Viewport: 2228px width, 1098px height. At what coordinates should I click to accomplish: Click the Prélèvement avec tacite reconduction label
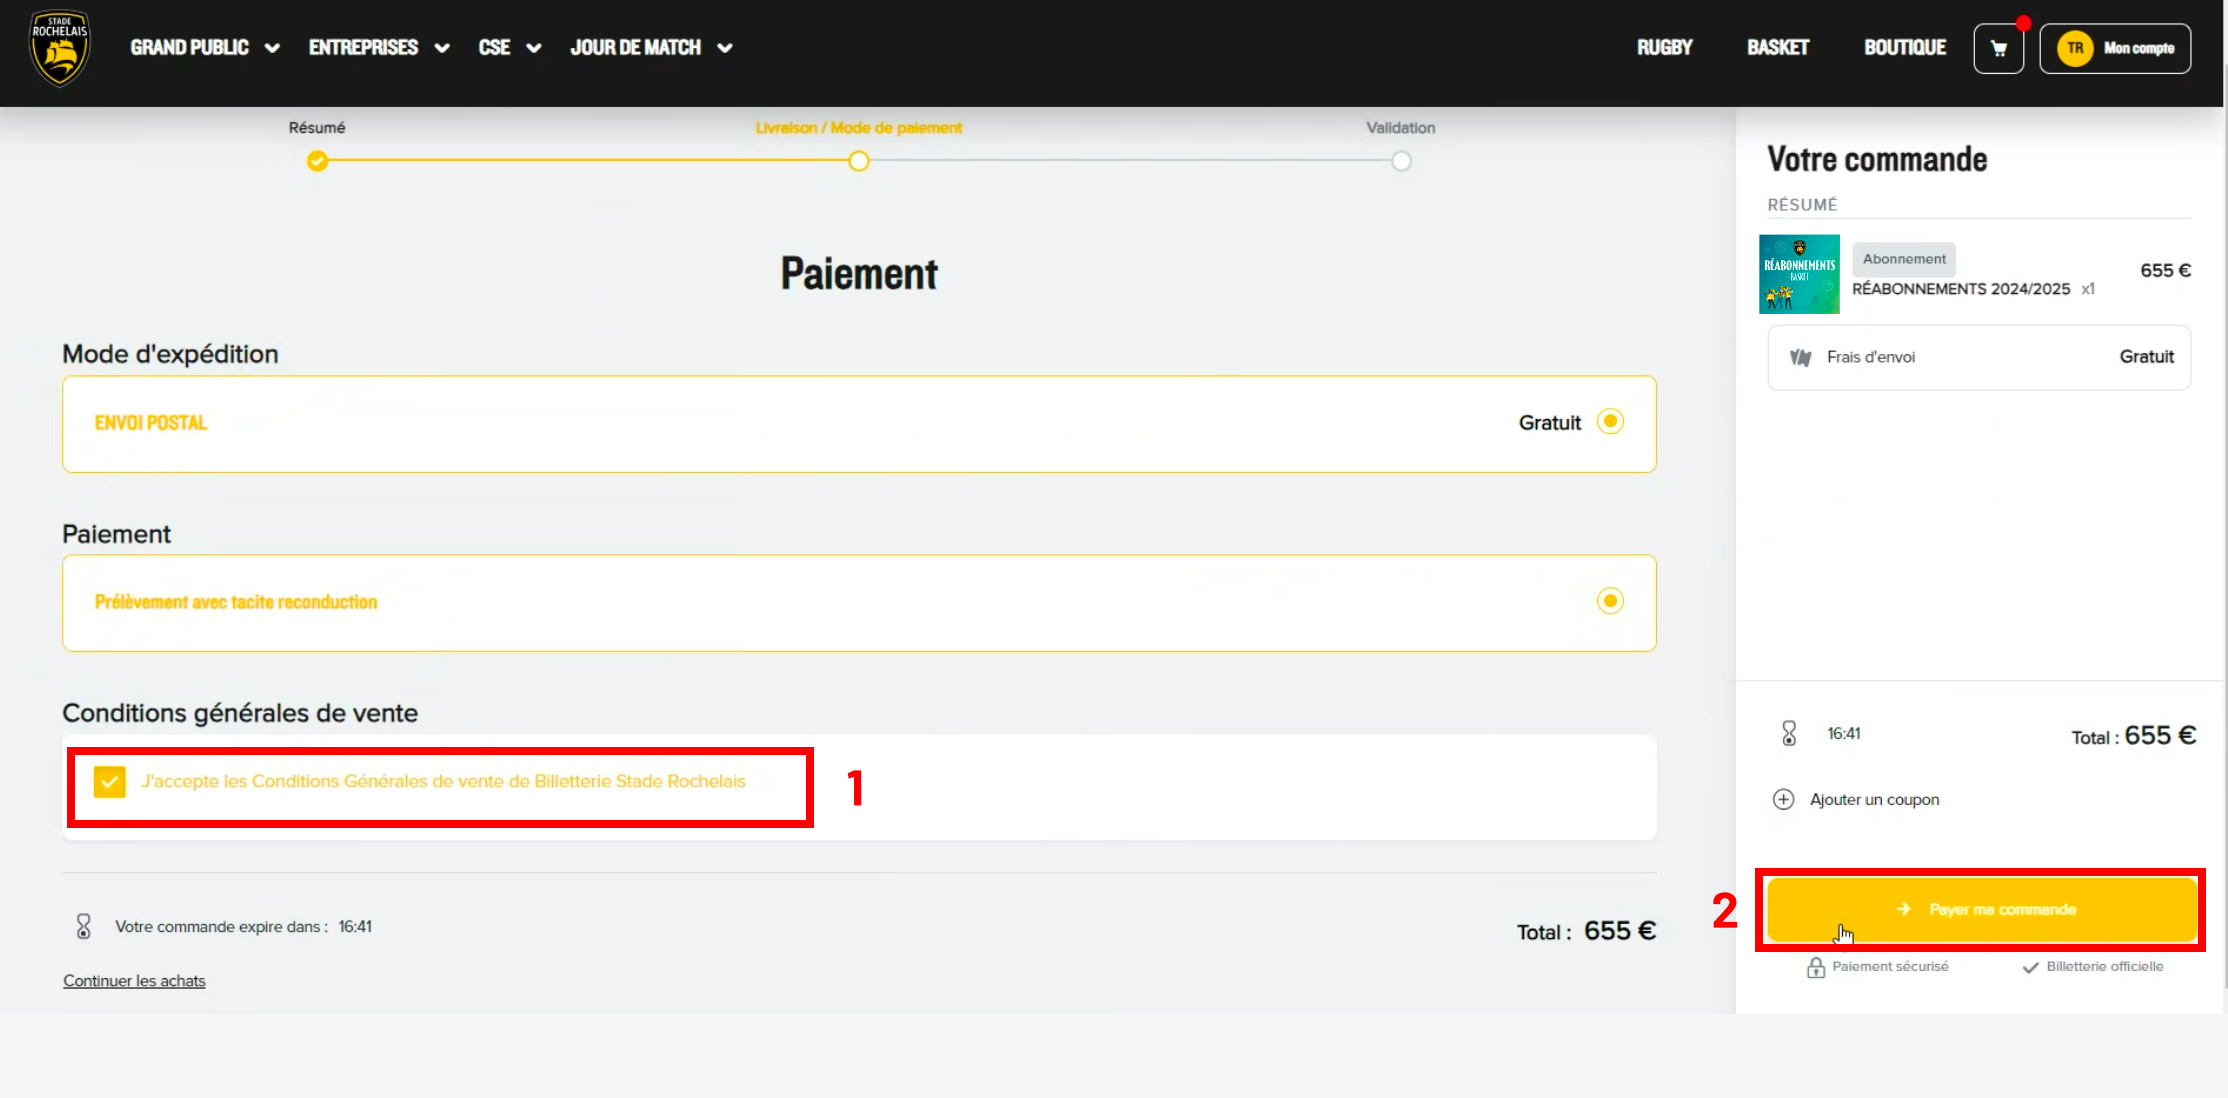[236, 602]
